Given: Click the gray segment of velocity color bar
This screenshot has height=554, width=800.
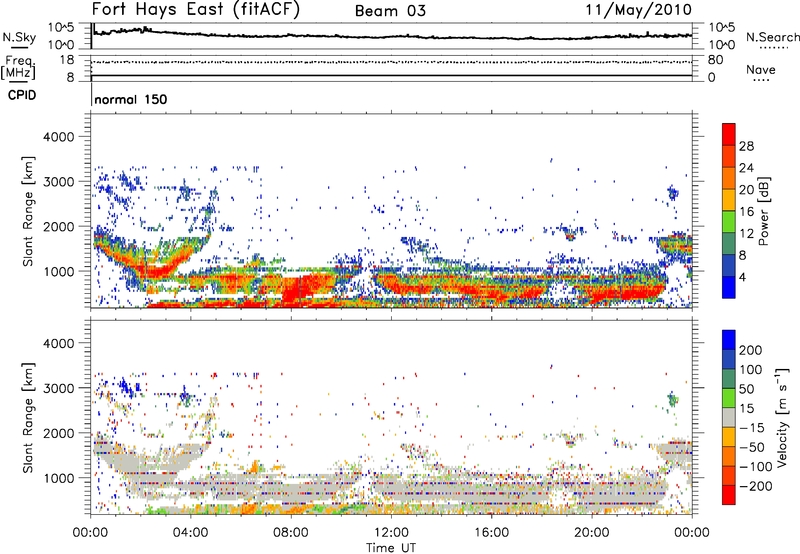Looking at the screenshot, I should coord(729,417).
